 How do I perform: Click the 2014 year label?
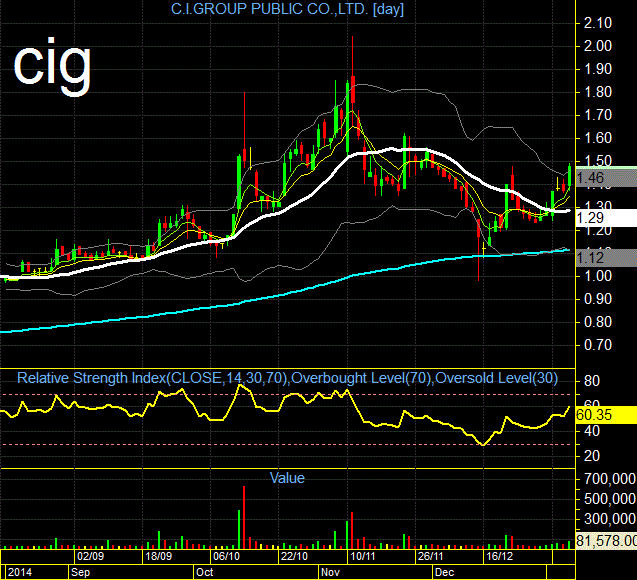(x=20, y=572)
